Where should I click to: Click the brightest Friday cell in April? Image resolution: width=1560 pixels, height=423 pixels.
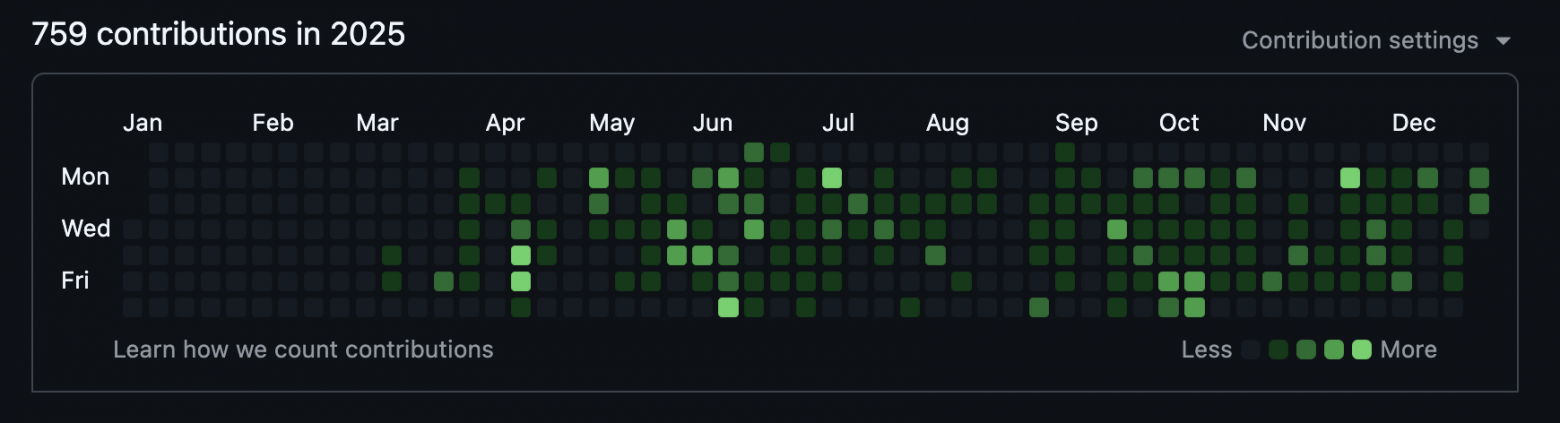(521, 281)
